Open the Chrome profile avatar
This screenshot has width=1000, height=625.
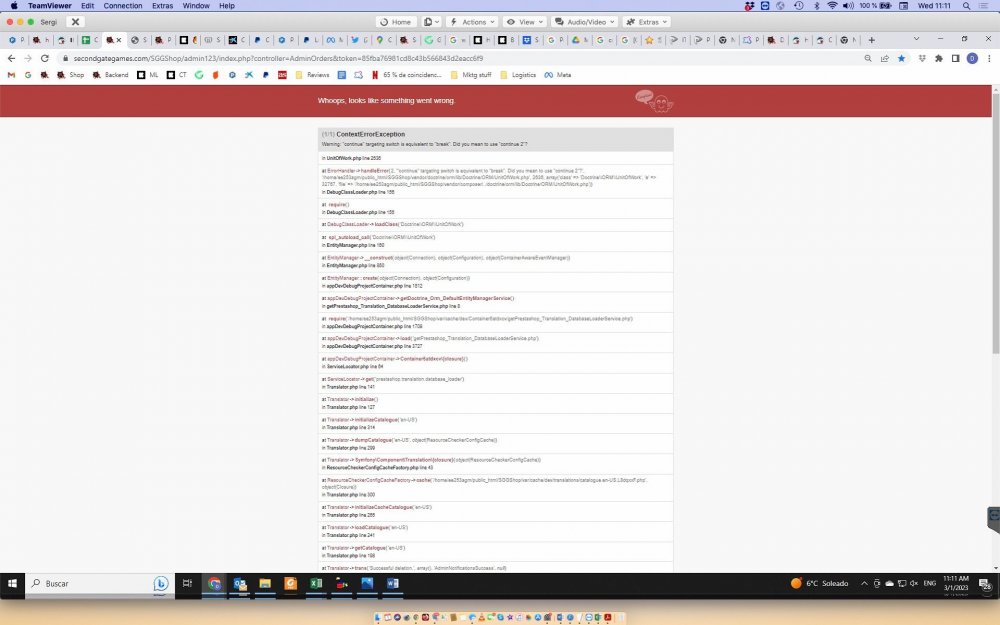tap(971, 59)
